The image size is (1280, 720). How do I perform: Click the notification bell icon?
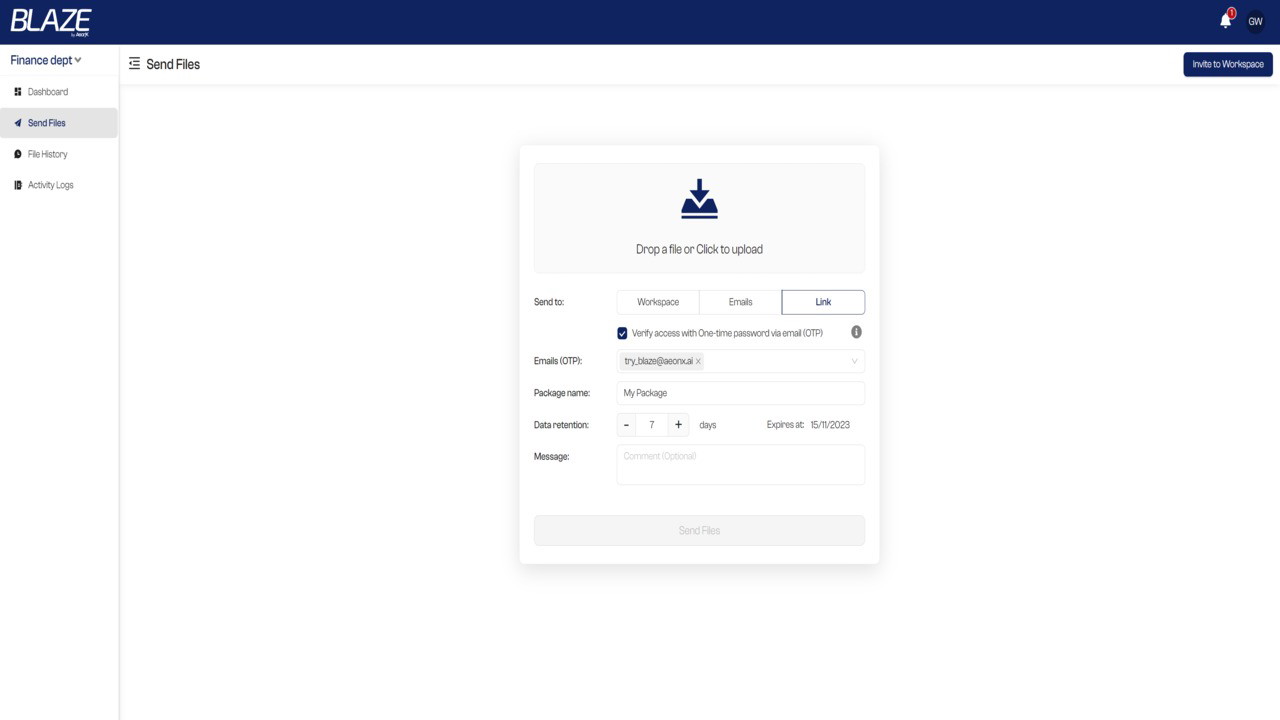1225,21
